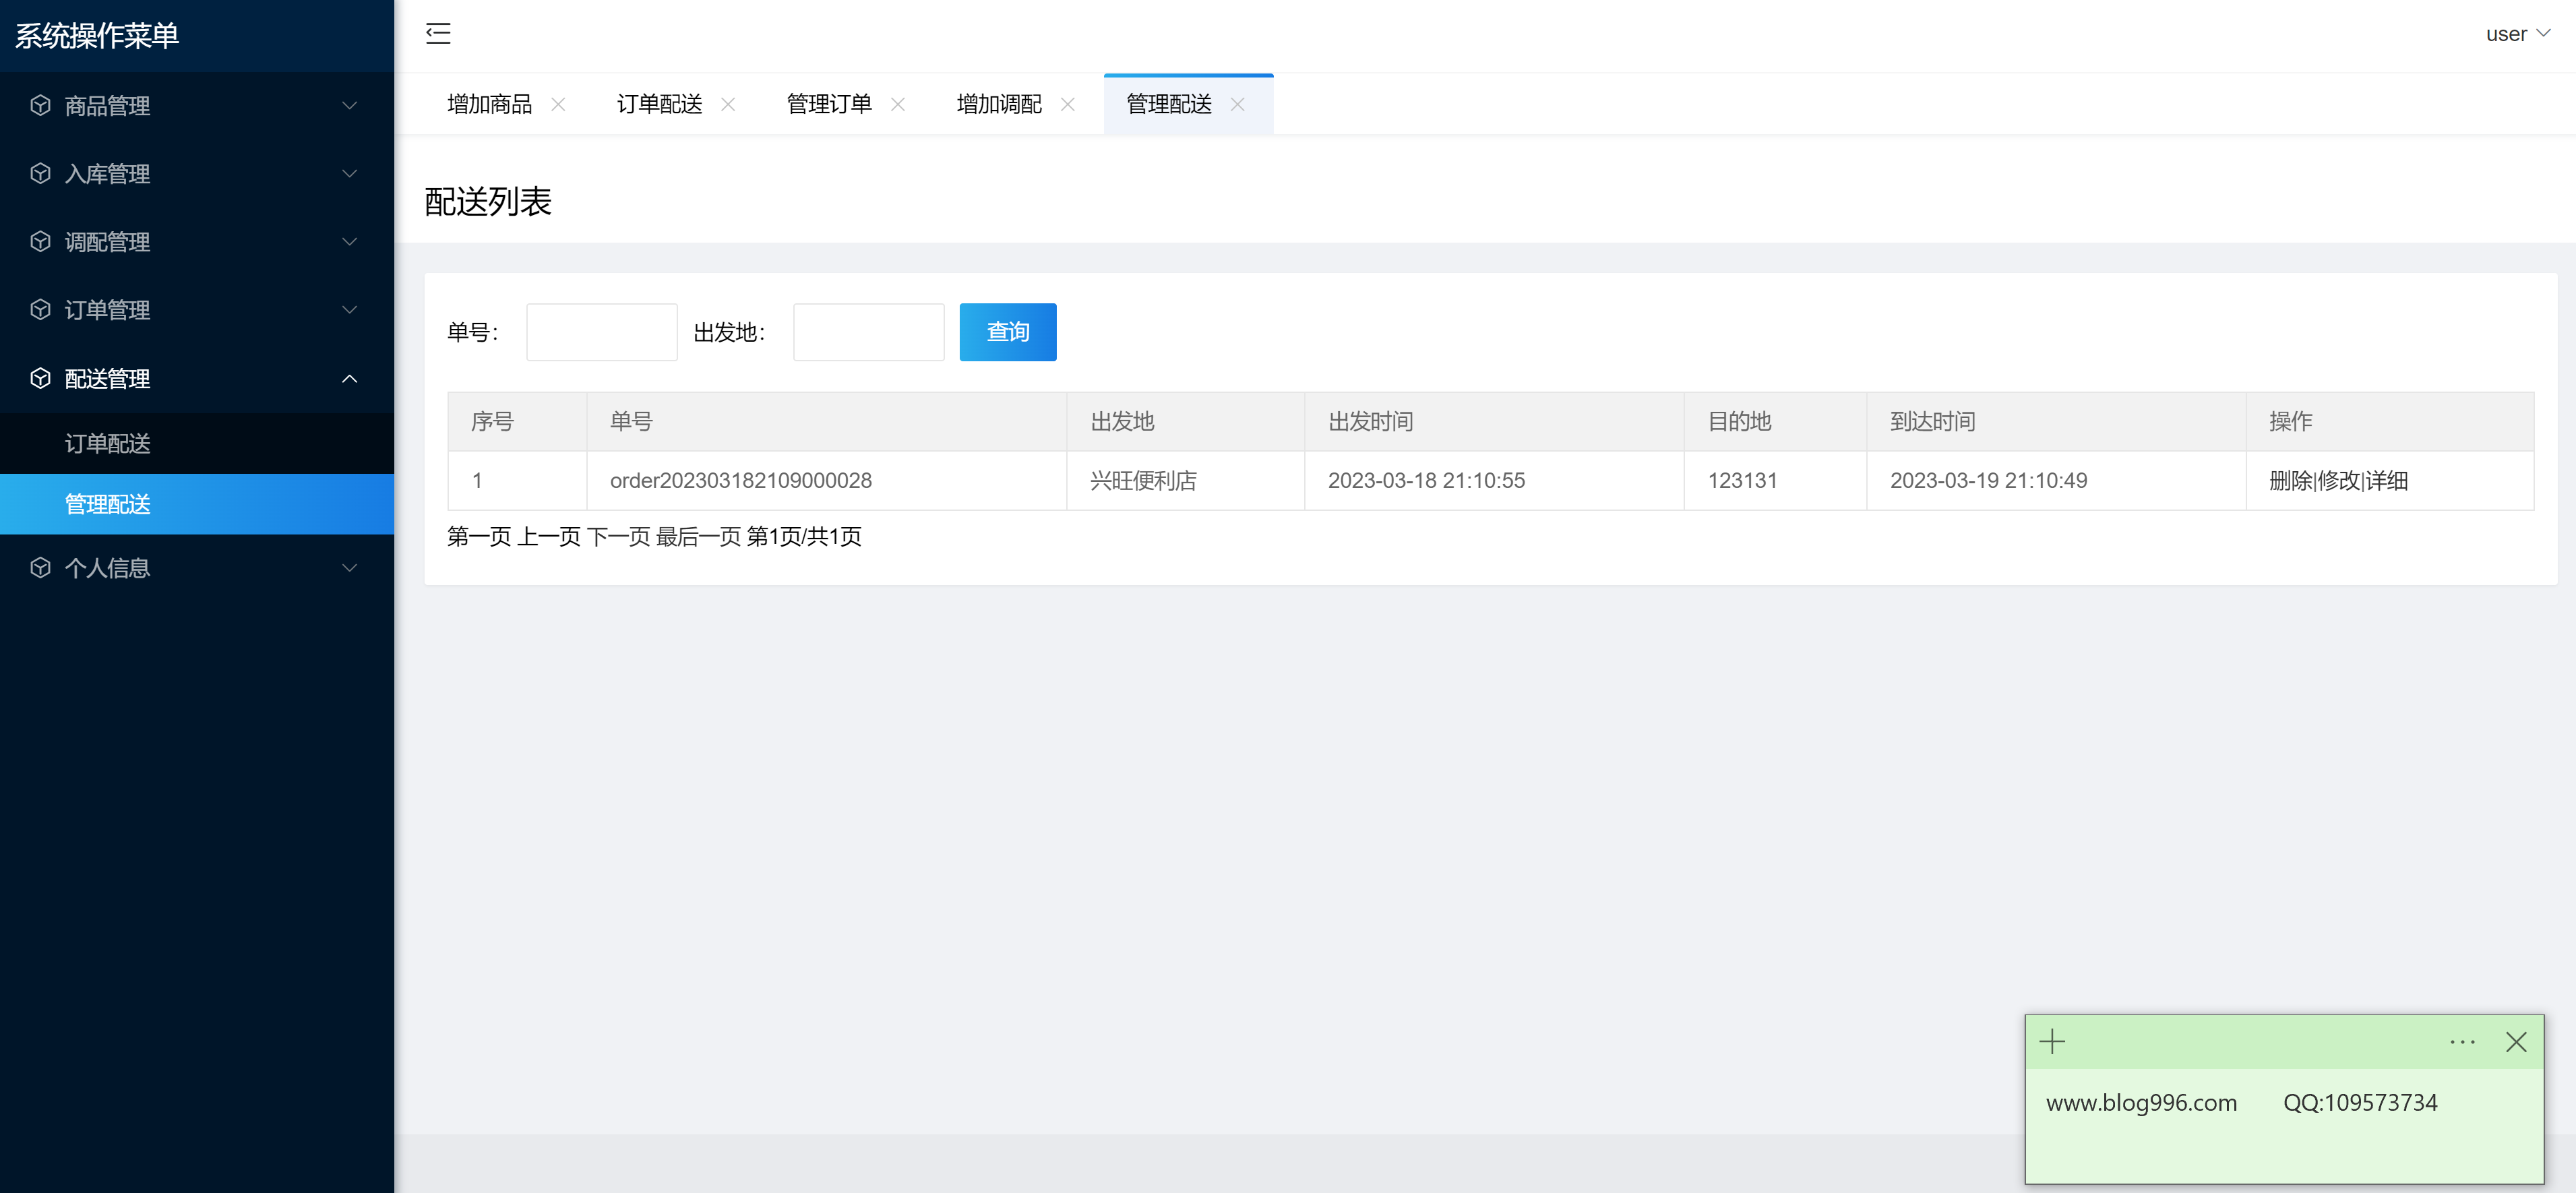Viewport: 2576px width, 1193px height.
Task: Expand the 商品管理 menu section
Action: pos(349,106)
